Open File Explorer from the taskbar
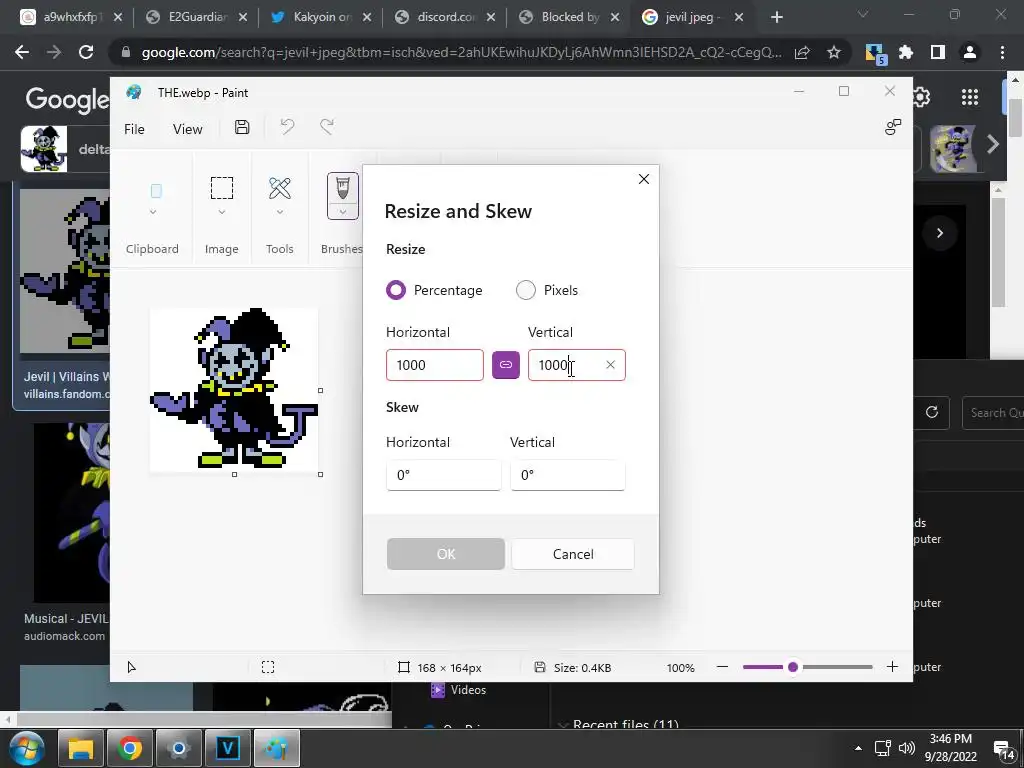 point(81,748)
